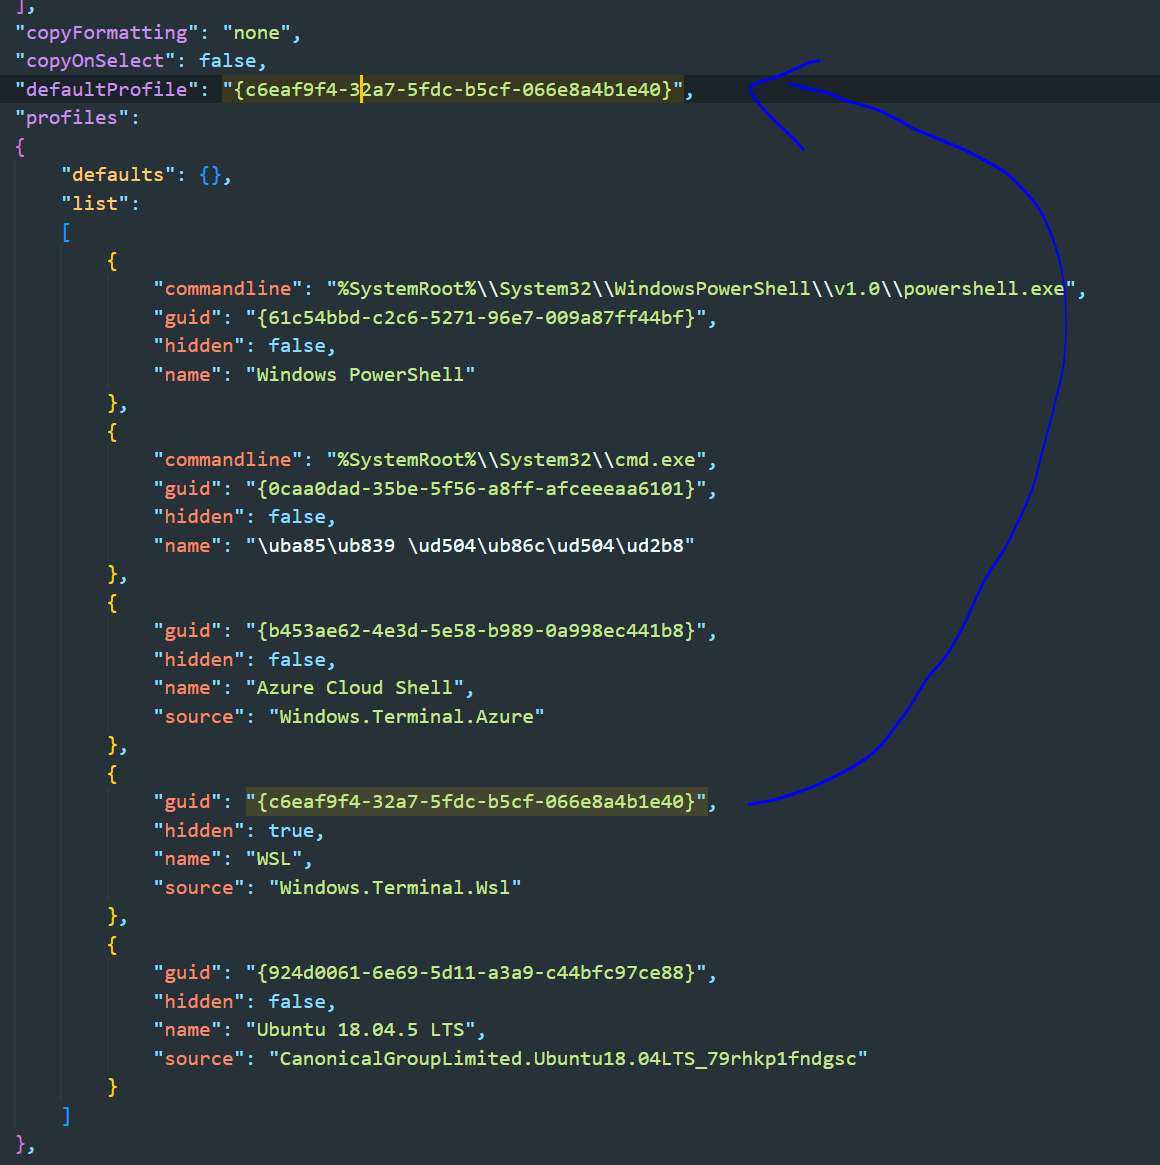The height and width of the screenshot is (1165, 1160).
Task: Click the opening brace of the profiles object
Action: [x=20, y=146]
